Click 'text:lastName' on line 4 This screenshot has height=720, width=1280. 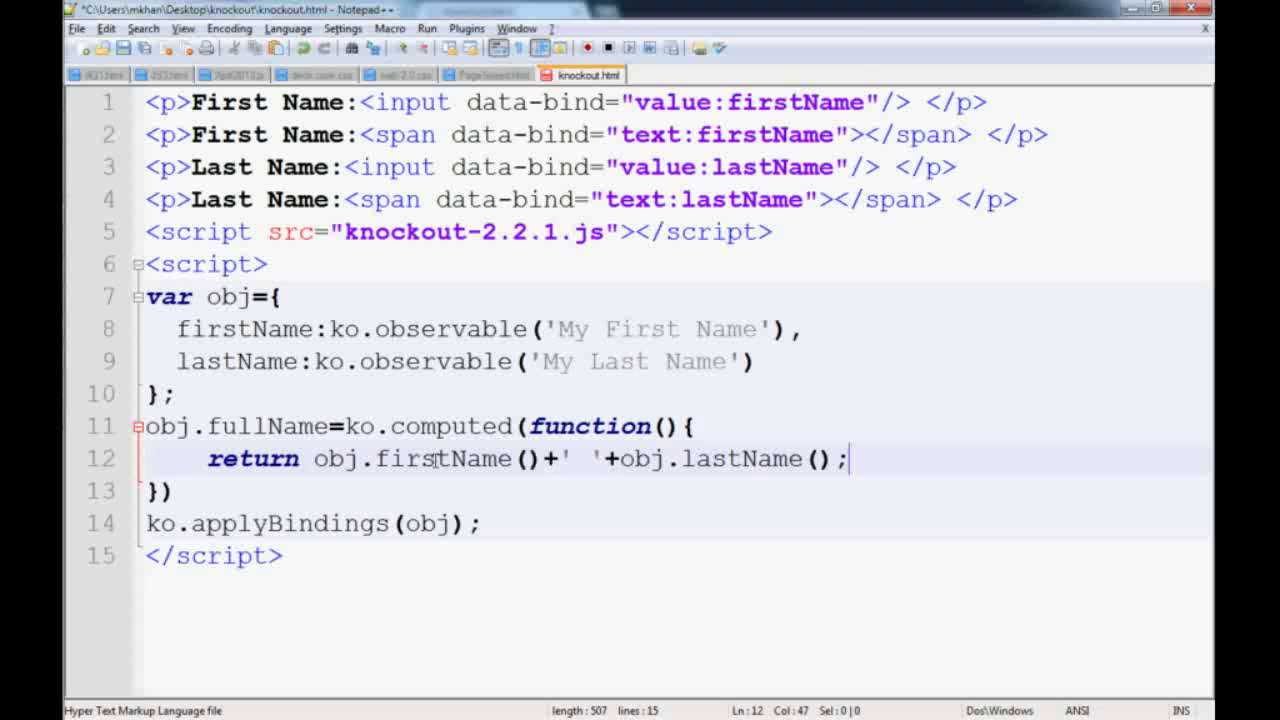(x=704, y=199)
